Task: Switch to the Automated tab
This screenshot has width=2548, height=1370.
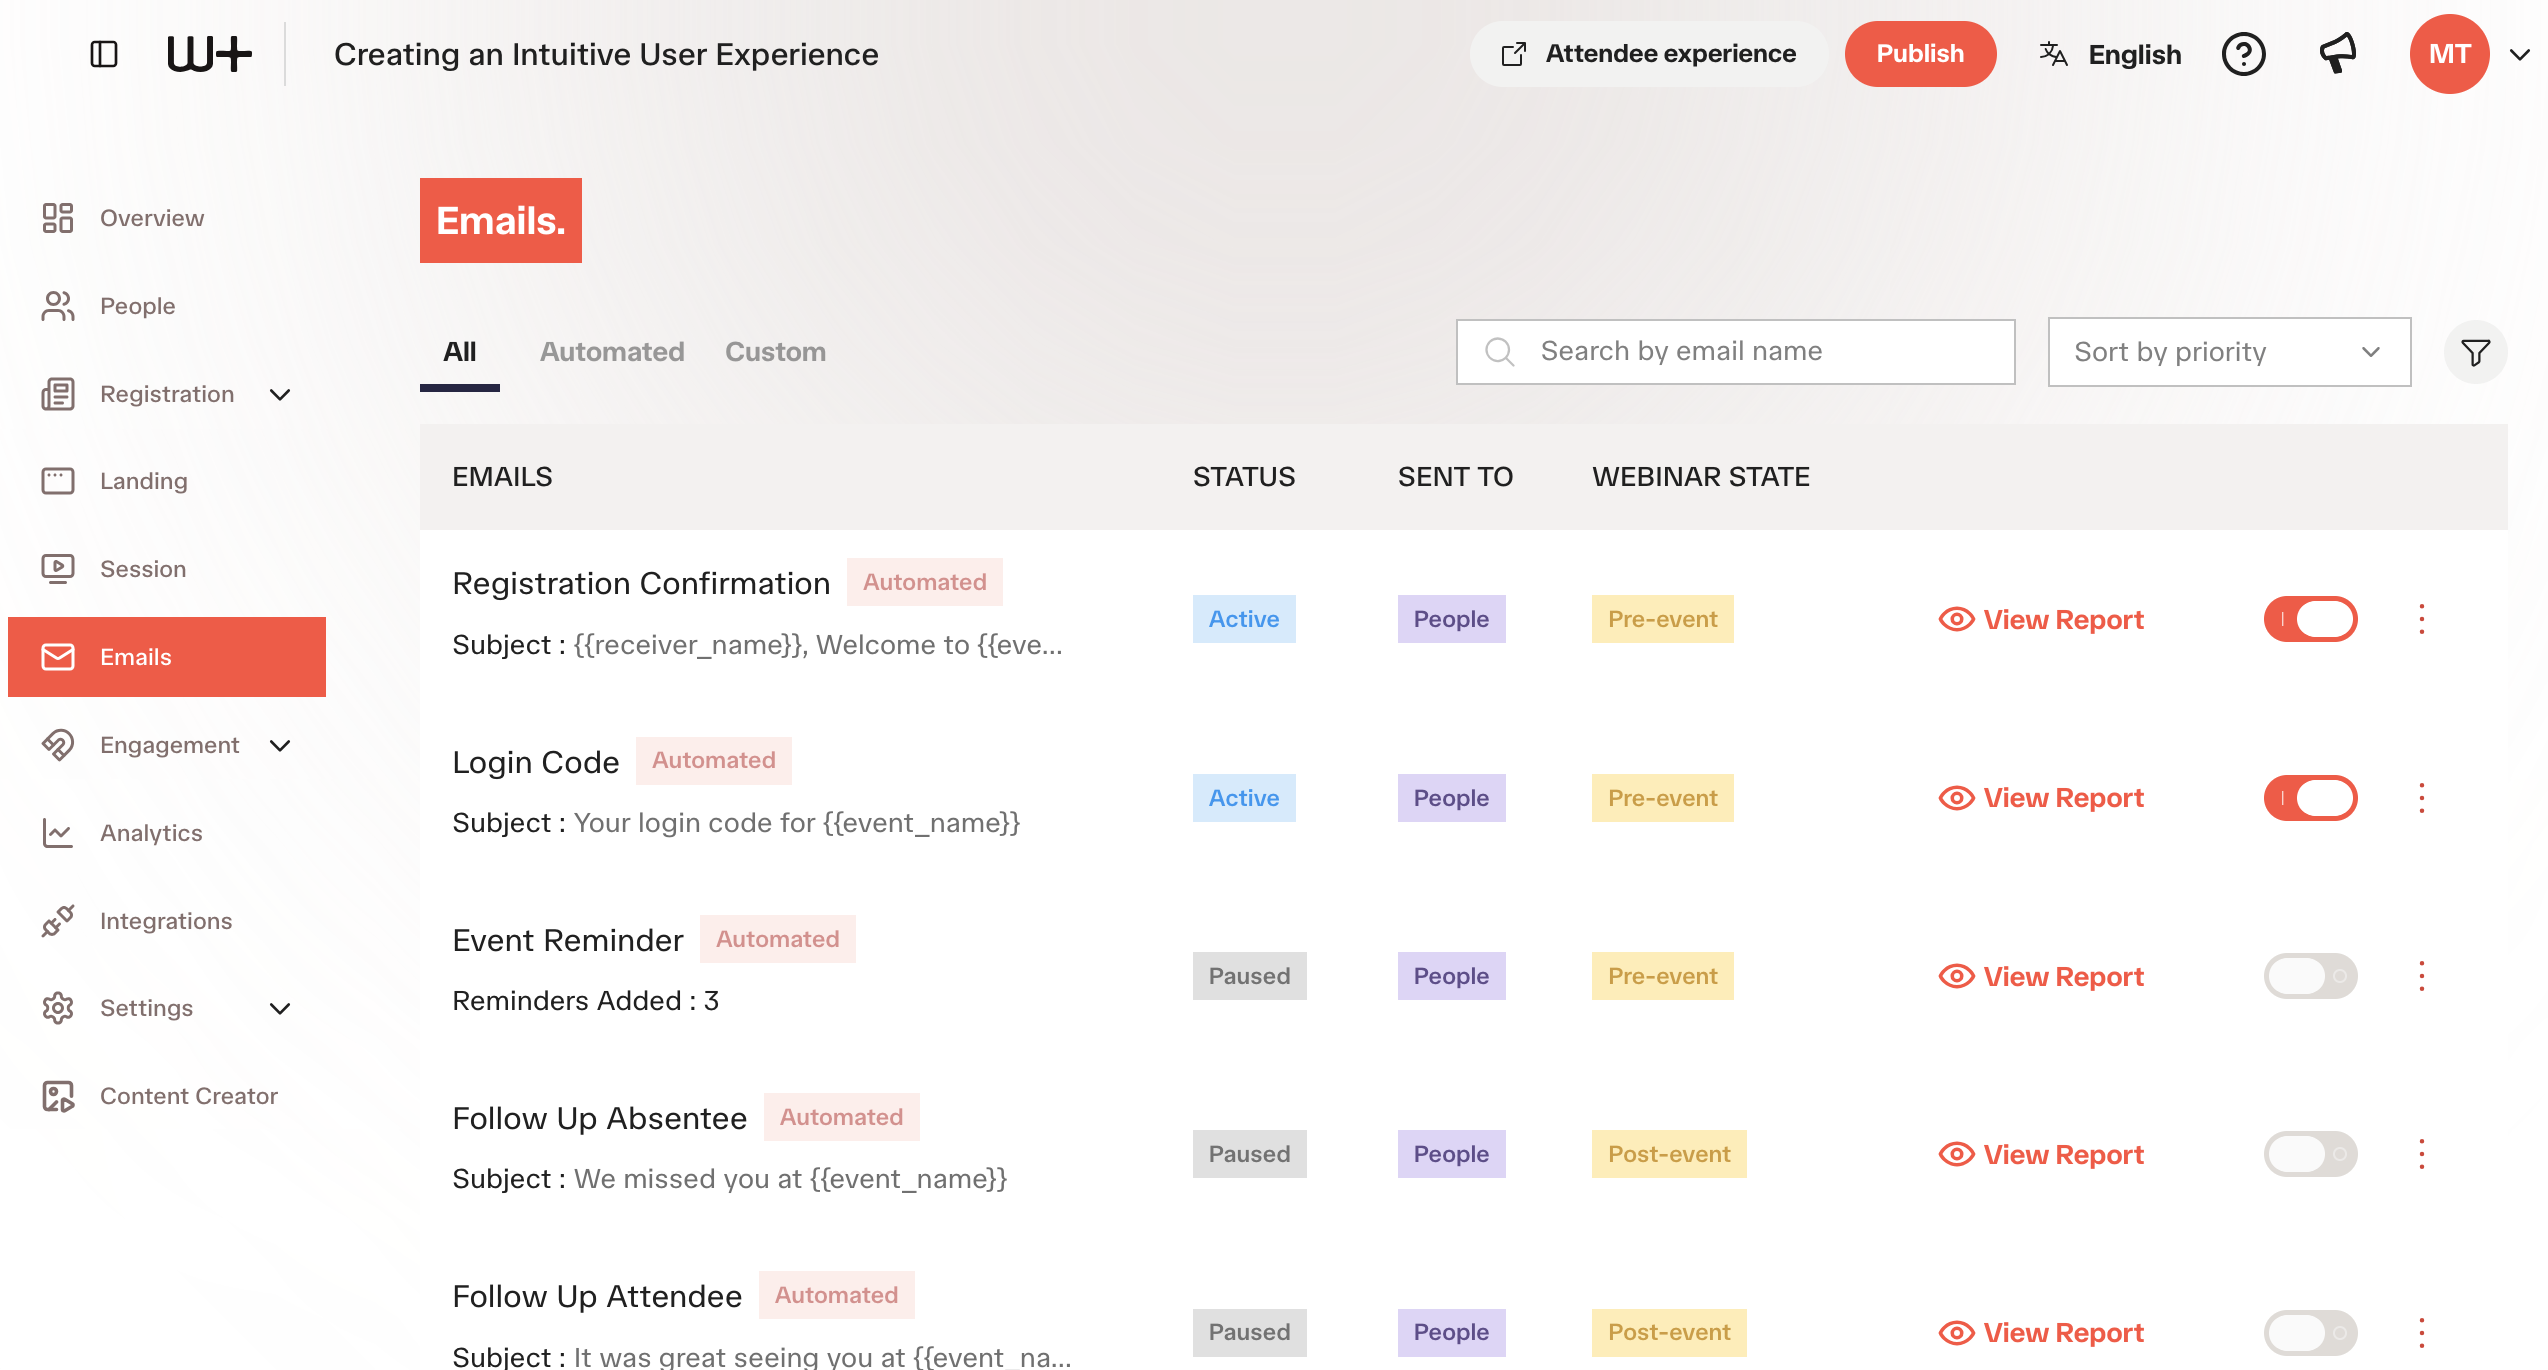Action: [612, 352]
